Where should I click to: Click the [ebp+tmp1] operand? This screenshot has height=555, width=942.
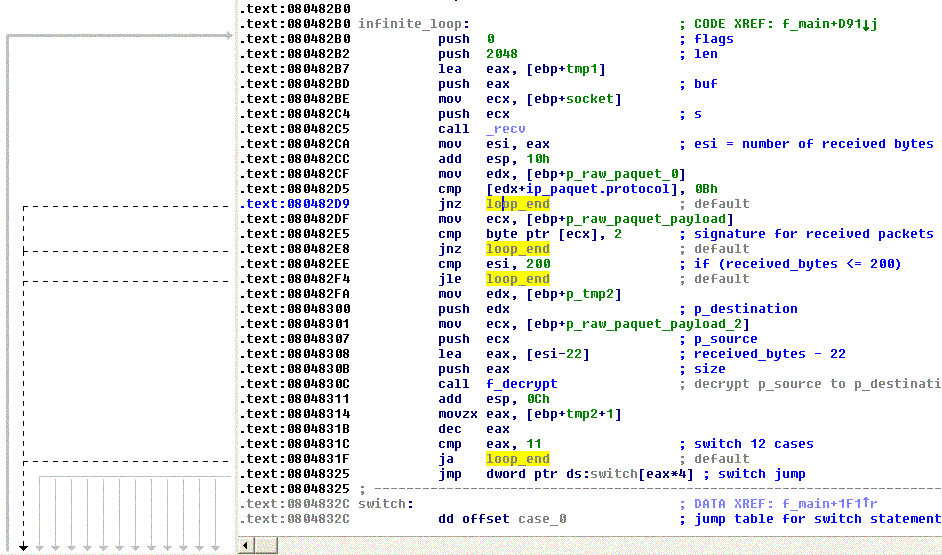click(566, 69)
